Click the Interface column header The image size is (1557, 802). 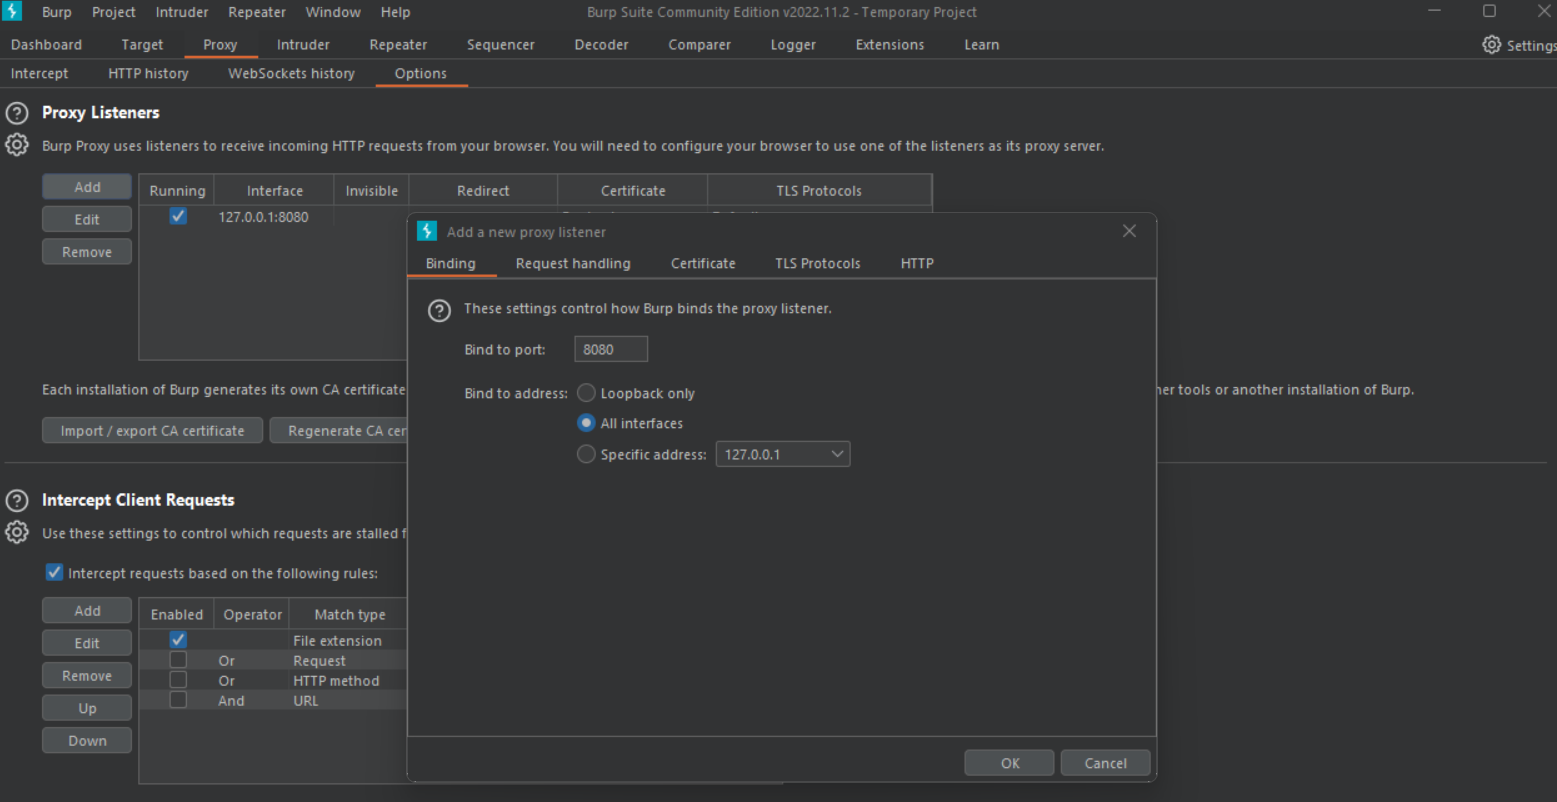click(275, 191)
